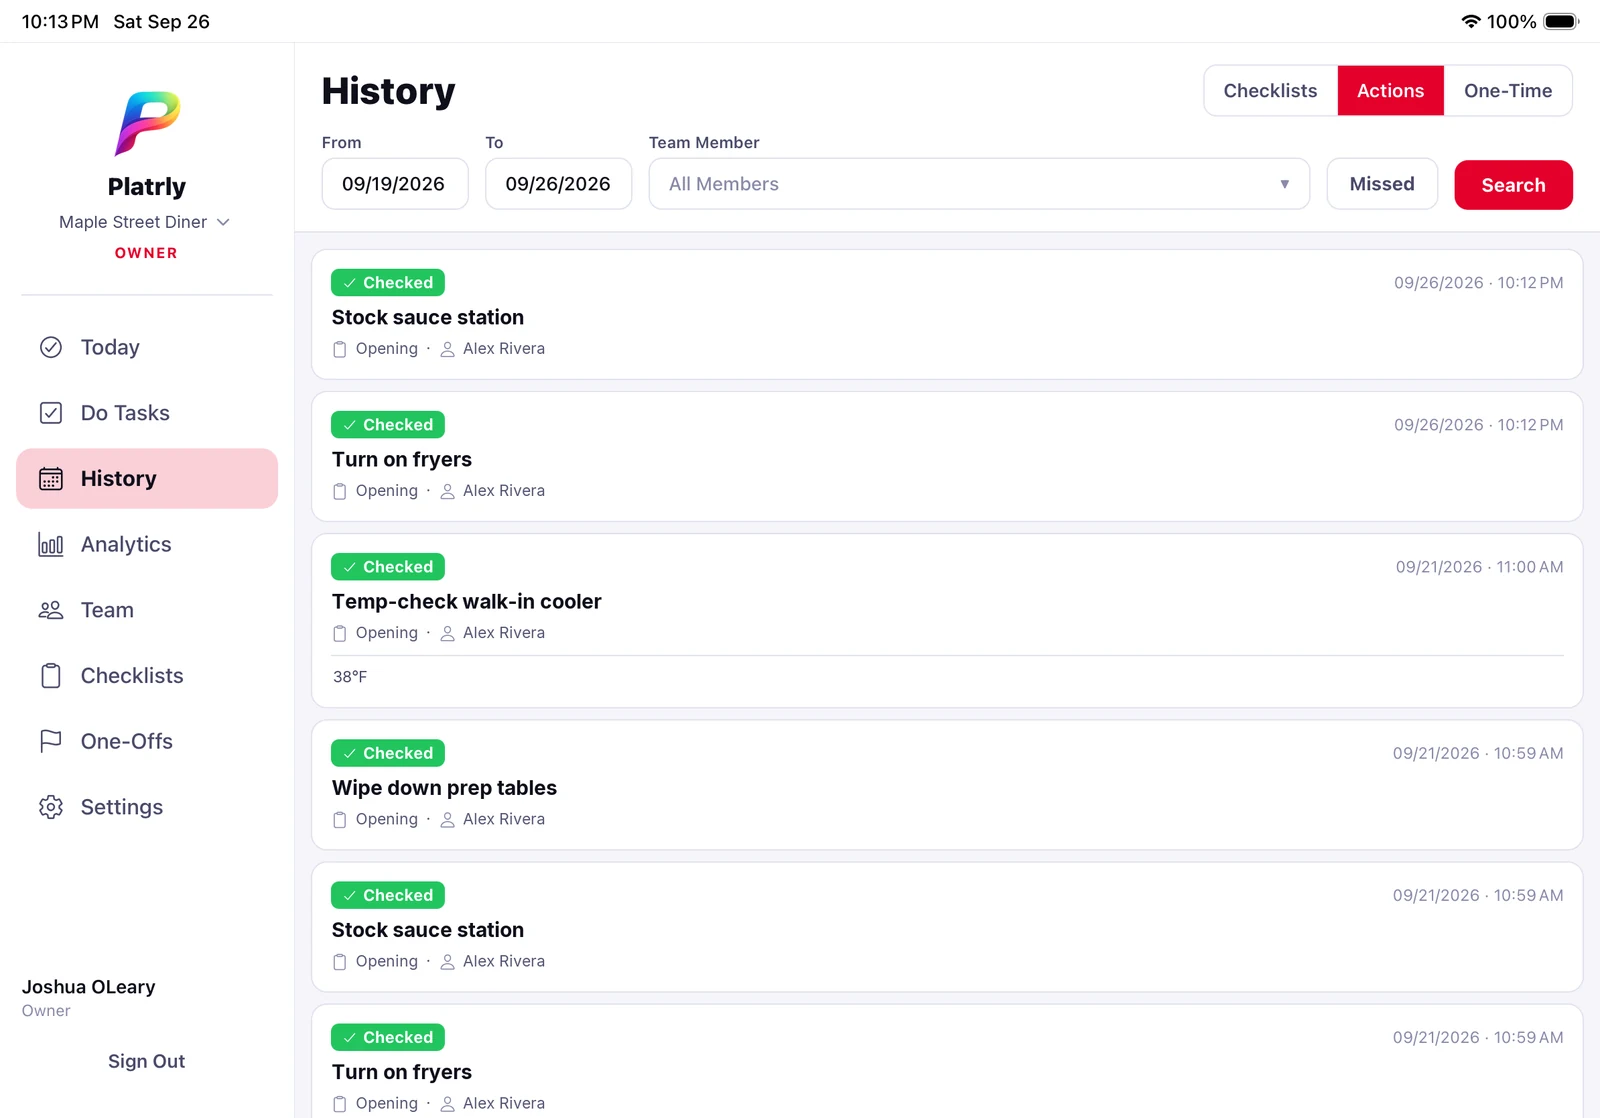Image resolution: width=1600 pixels, height=1118 pixels.
Task: Click the Platrly logo
Action: (147, 123)
